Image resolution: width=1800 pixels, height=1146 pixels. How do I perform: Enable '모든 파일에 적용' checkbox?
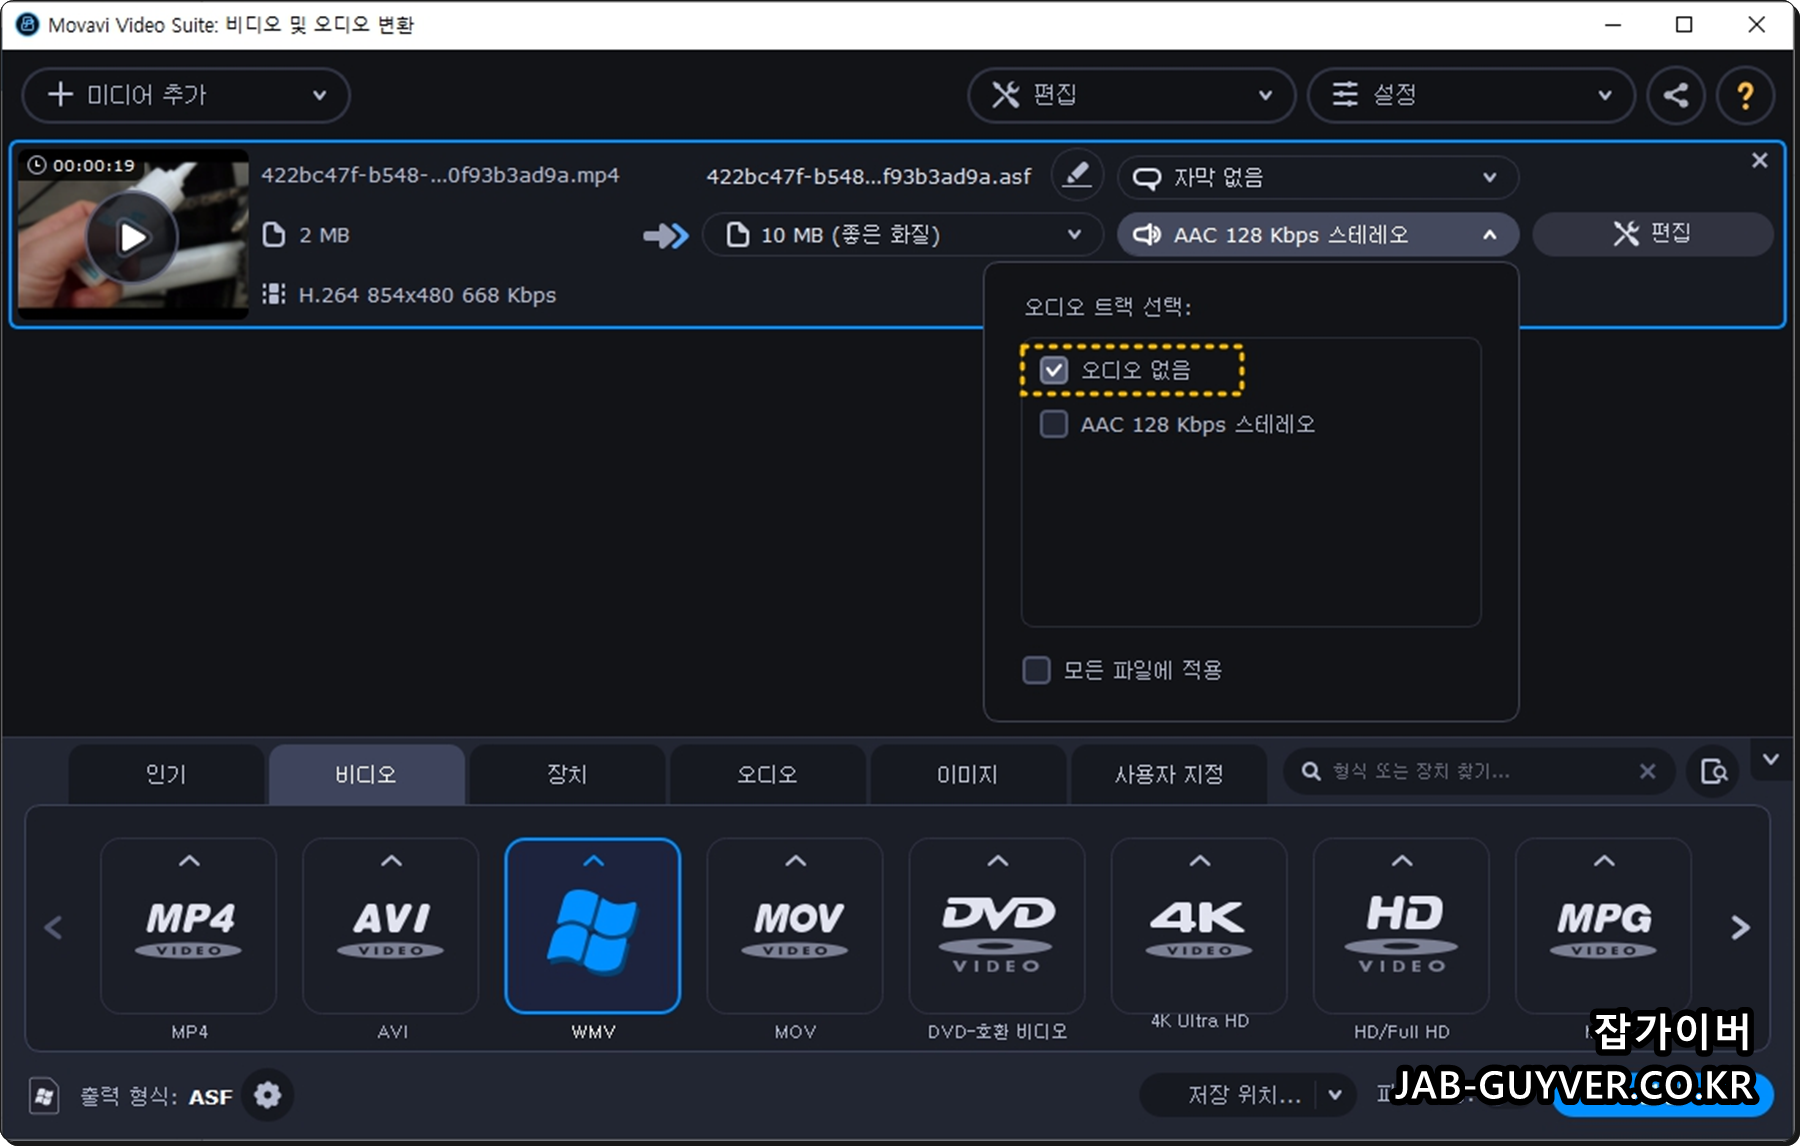coord(1037,670)
